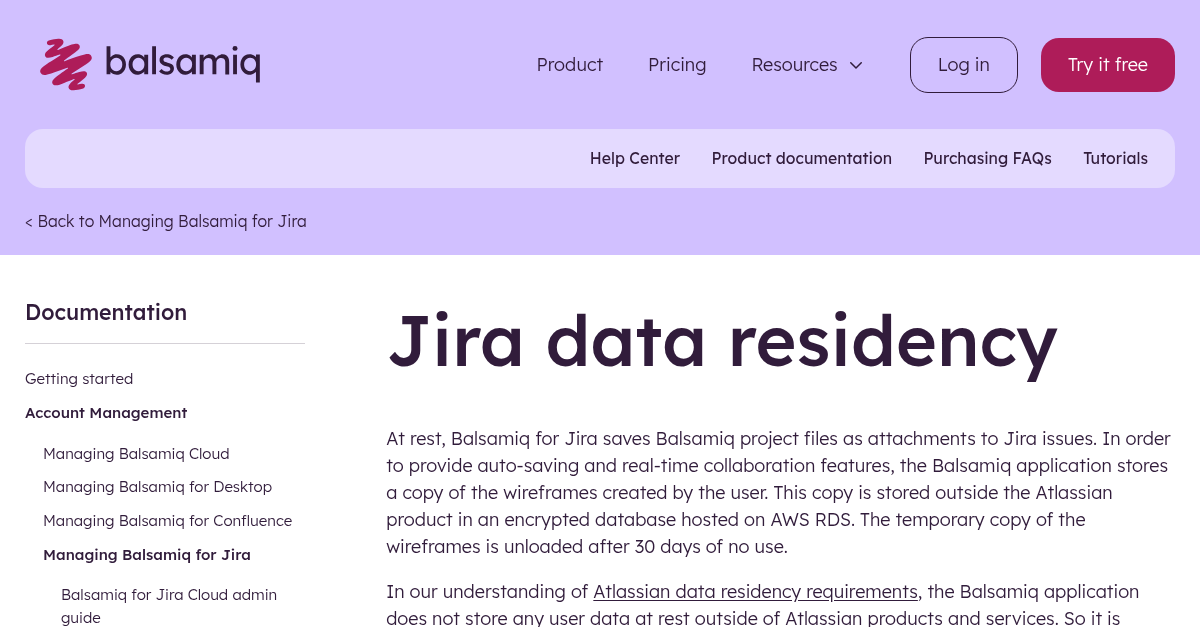This screenshot has height=627, width=1200.
Task: Expand the Resources dropdown
Action: (x=794, y=65)
